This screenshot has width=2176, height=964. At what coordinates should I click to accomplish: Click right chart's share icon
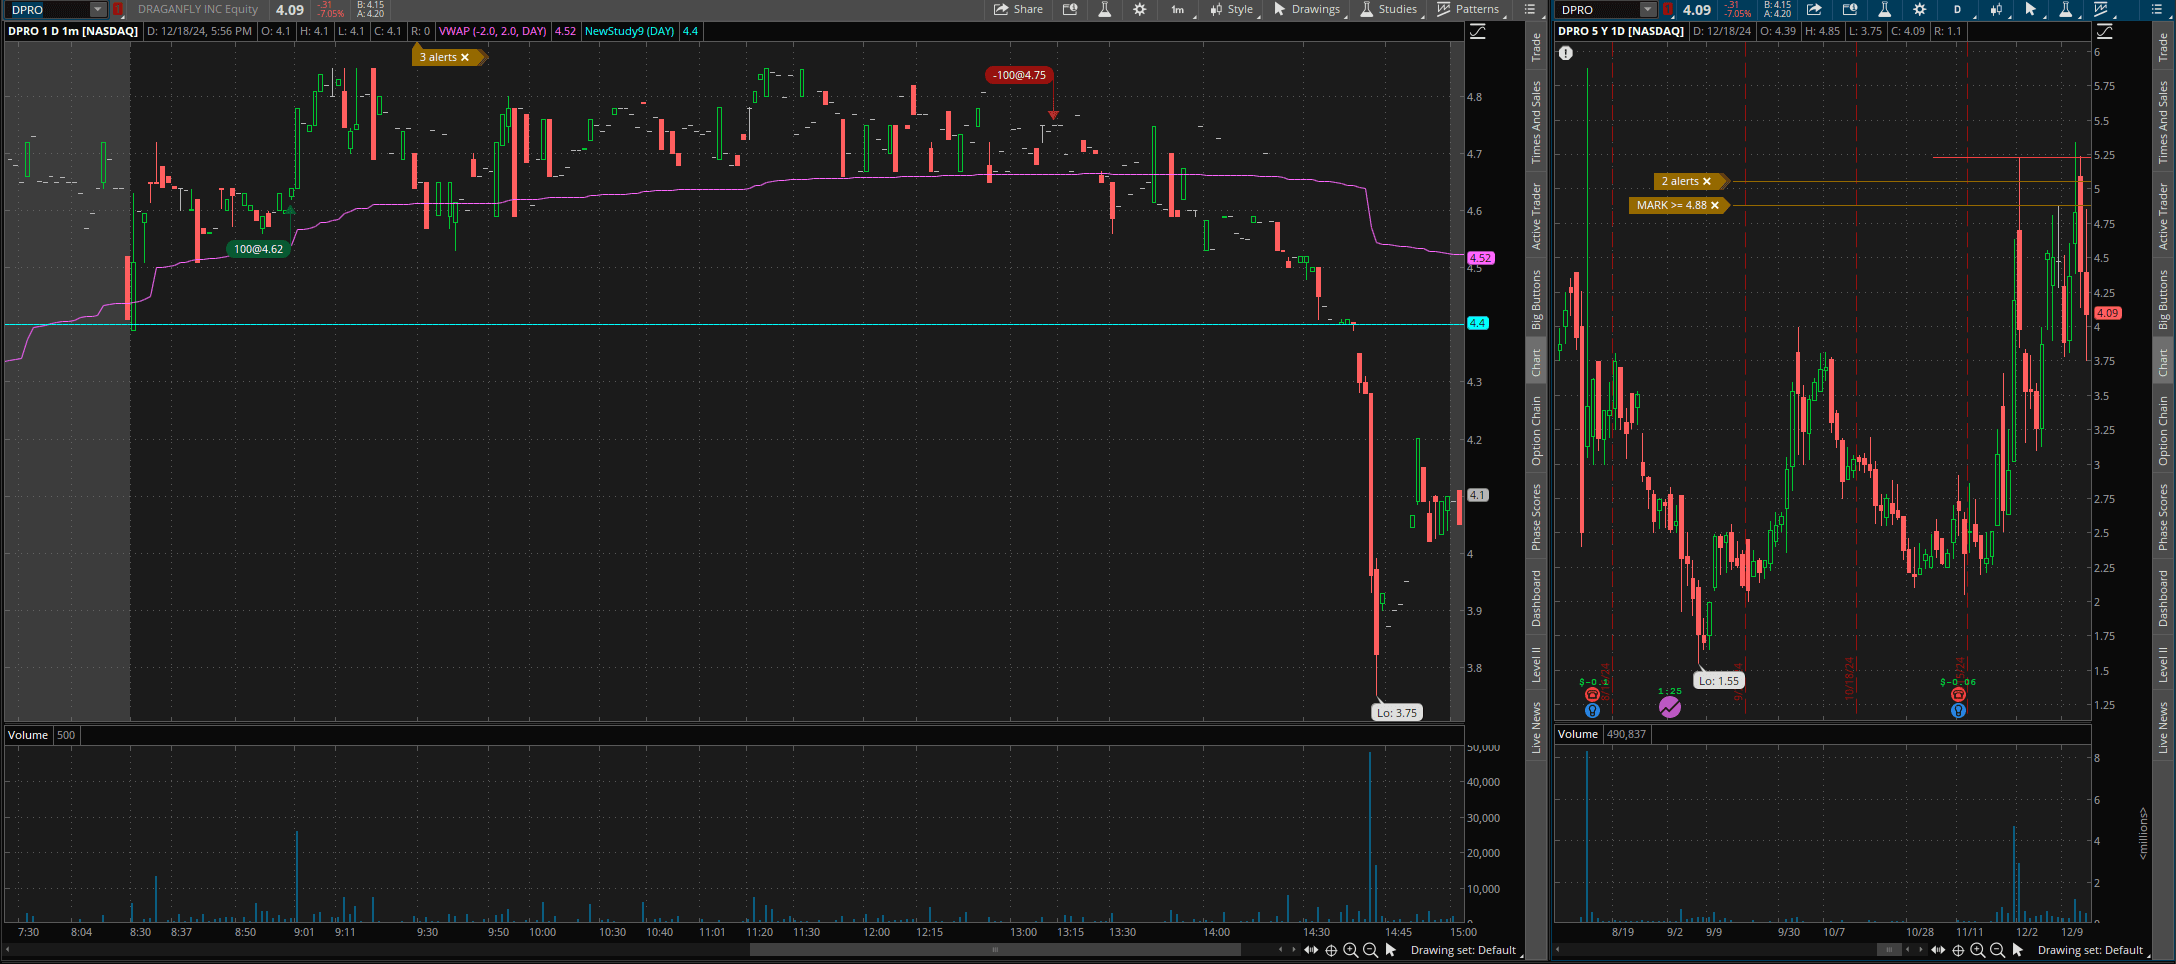tap(1814, 9)
